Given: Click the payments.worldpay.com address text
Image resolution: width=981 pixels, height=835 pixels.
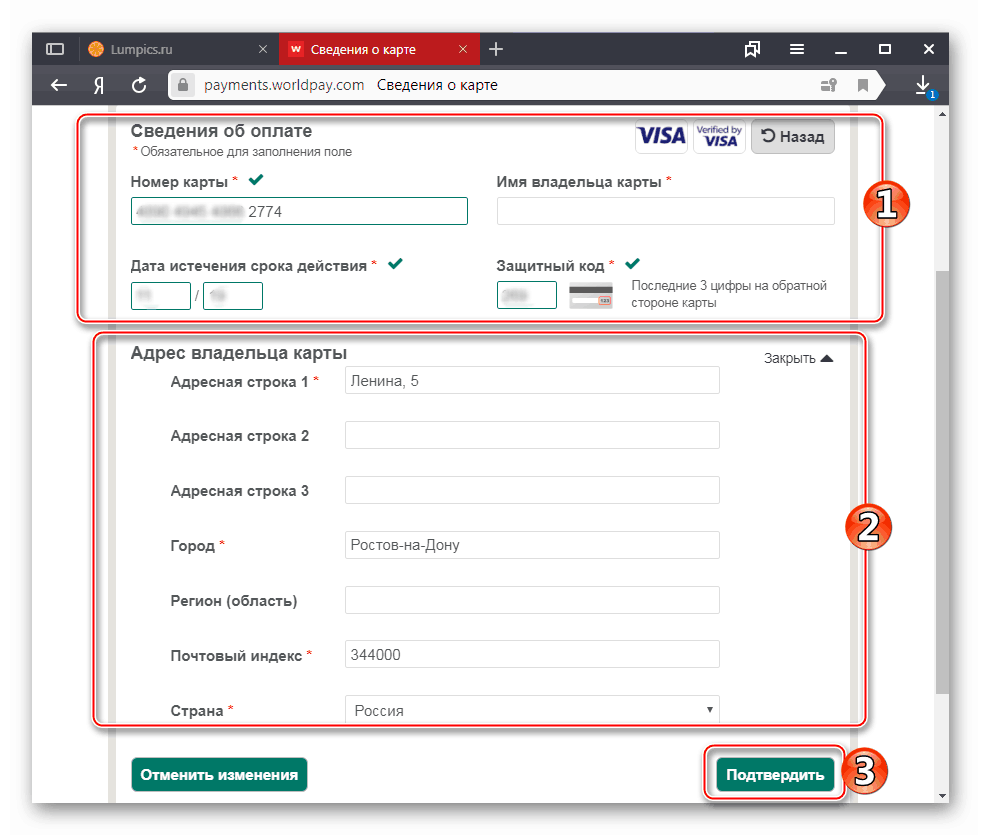Looking at the screenshot, I should click(x=284, y=84).
